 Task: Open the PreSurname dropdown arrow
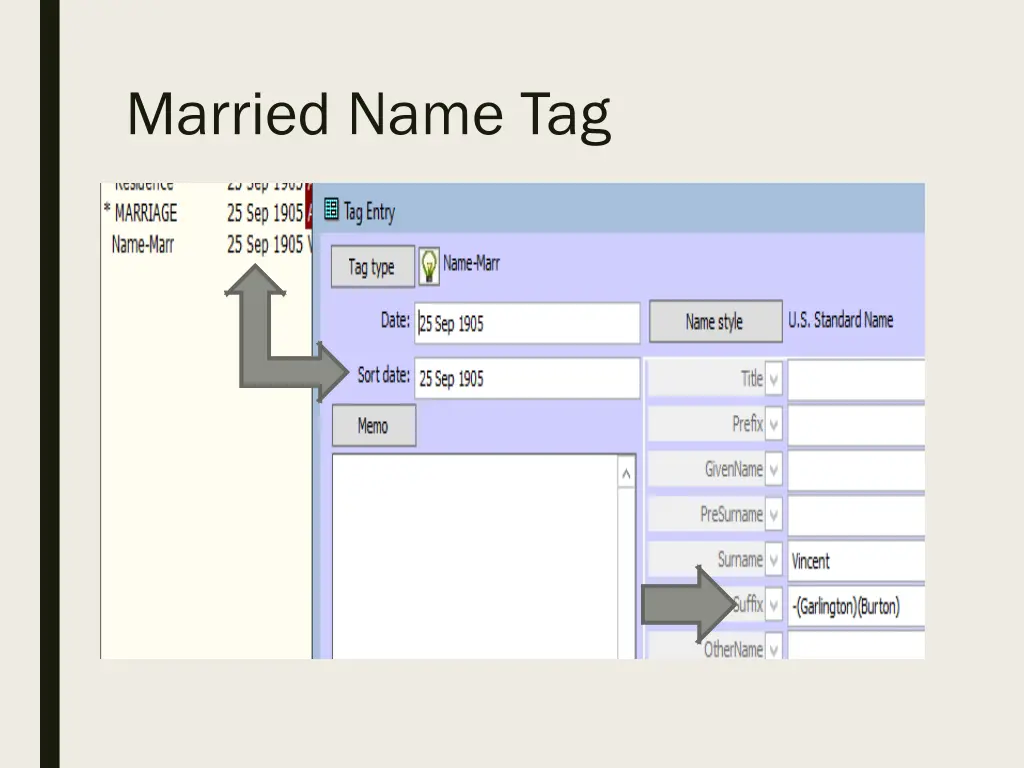click(x=775, y=515)
